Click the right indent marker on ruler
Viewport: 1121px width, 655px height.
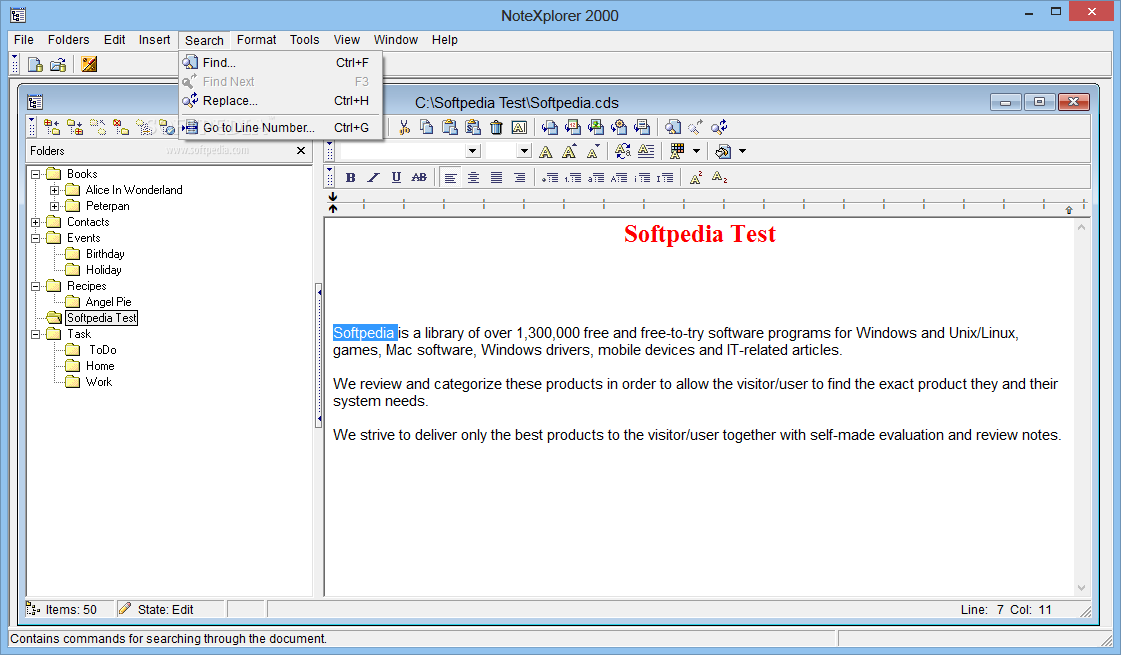click(1069, 210)
